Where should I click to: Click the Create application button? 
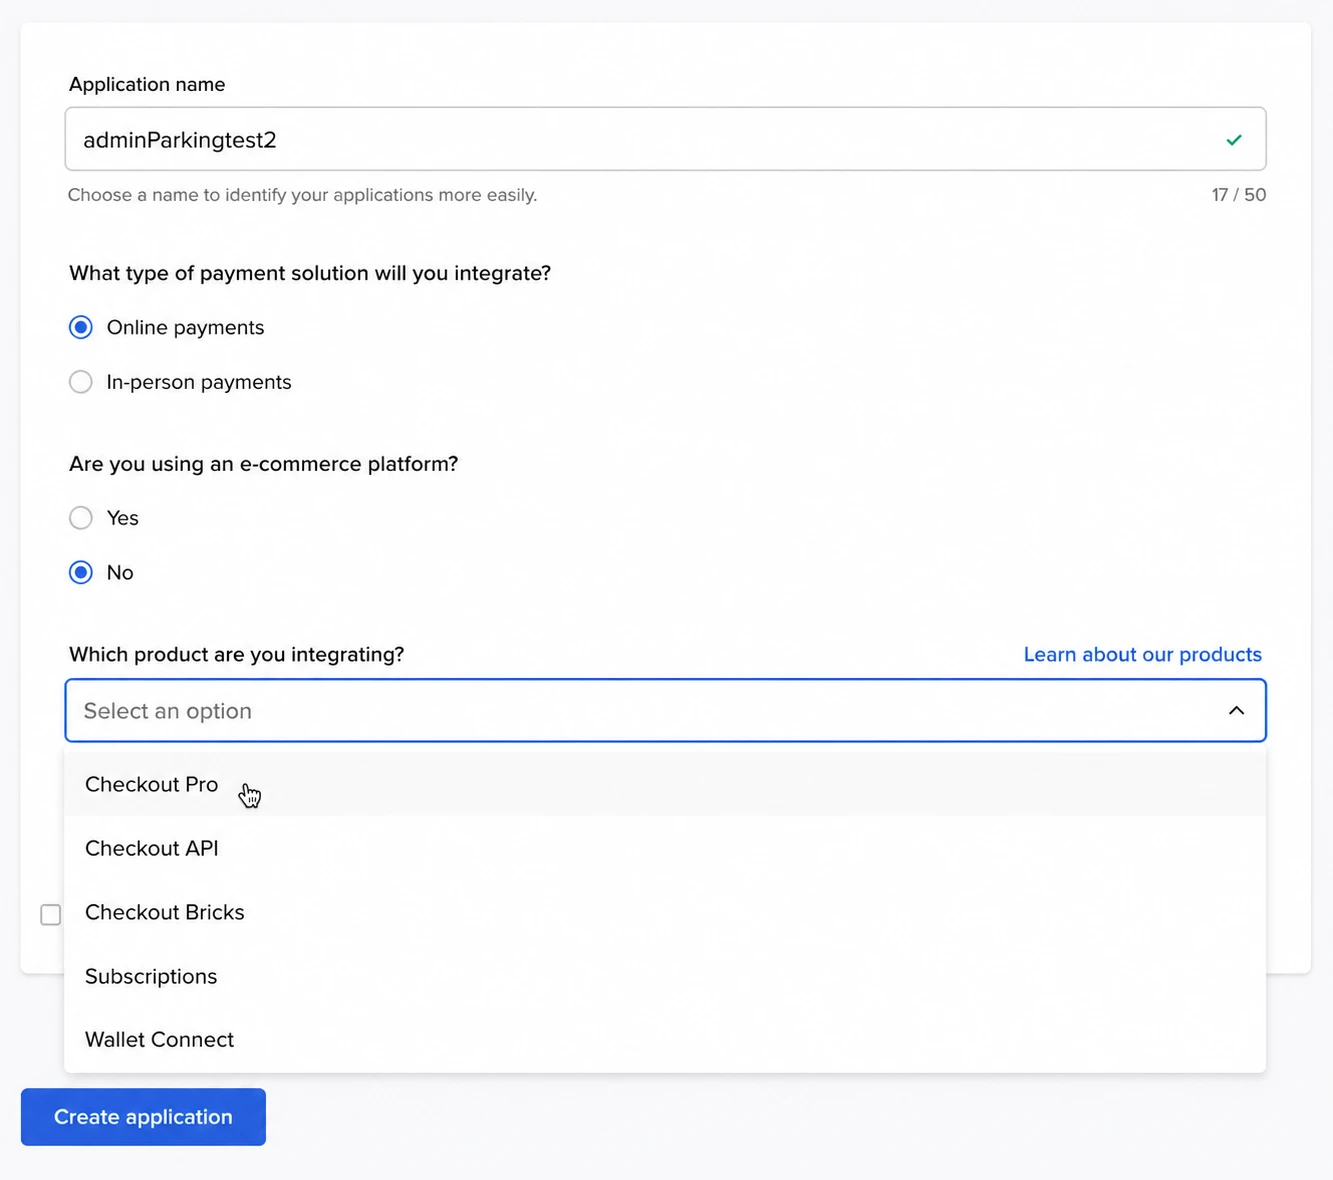[143, 1117]
